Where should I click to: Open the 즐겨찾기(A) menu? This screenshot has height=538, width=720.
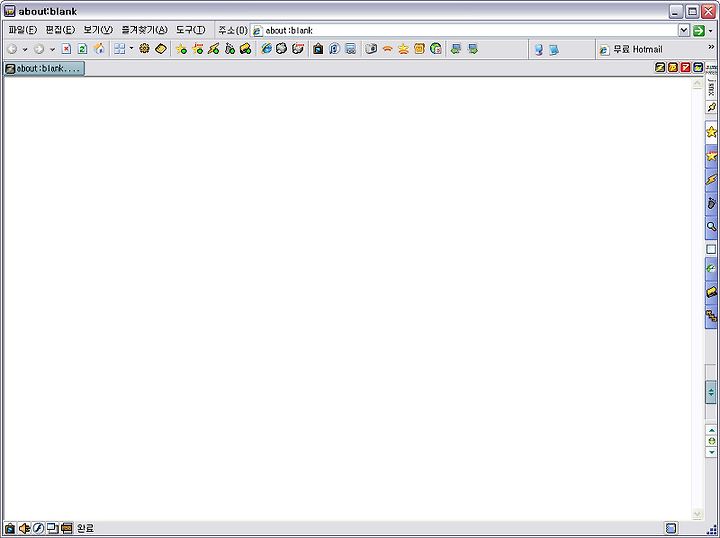144,30
